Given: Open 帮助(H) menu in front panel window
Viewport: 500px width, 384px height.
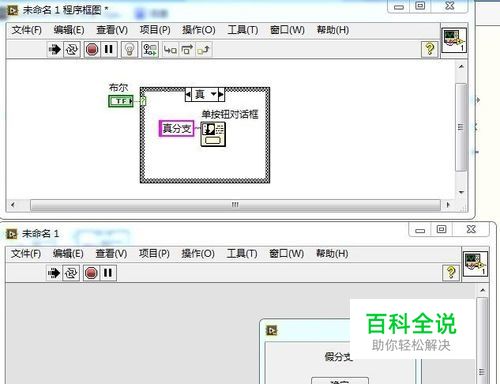Looking at the screenshot, I should (x=332, y=254).
